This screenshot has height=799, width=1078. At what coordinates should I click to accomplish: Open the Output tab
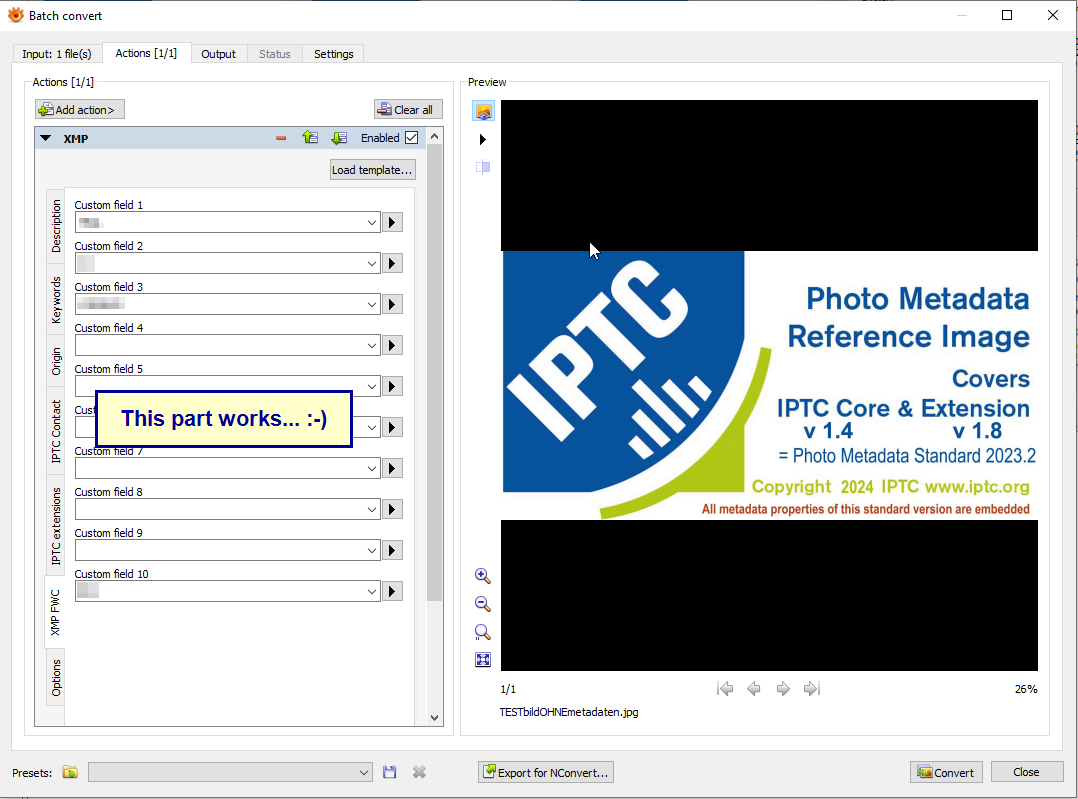point(219,54)
